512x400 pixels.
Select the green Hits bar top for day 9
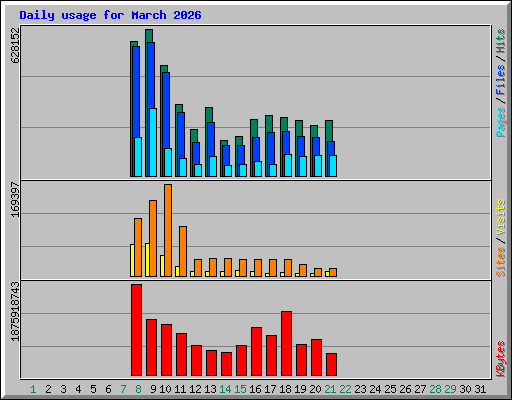coord(149,36)
